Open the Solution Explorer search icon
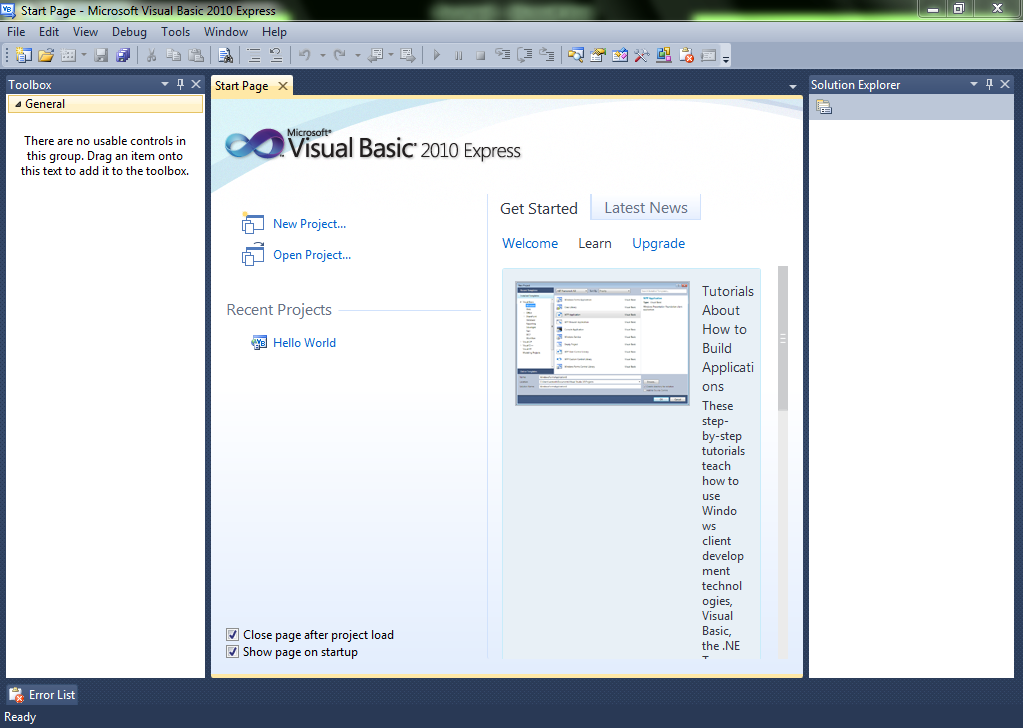The image size is (1023, 728). click(824, 106)
